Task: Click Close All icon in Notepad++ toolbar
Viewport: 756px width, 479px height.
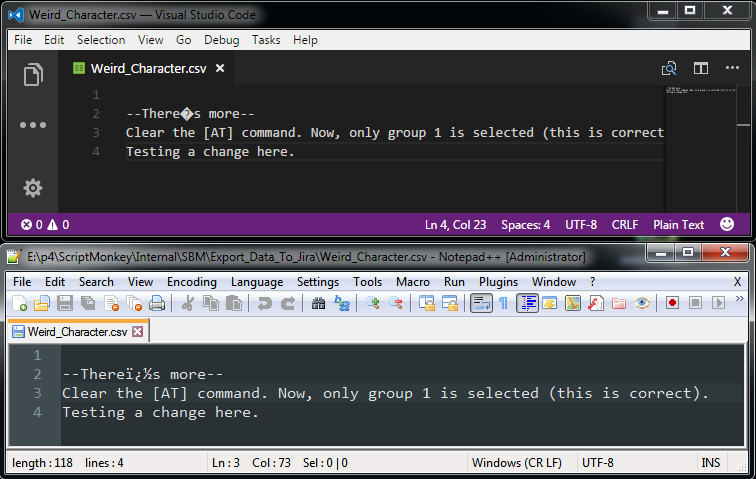Action: [134, 303]
